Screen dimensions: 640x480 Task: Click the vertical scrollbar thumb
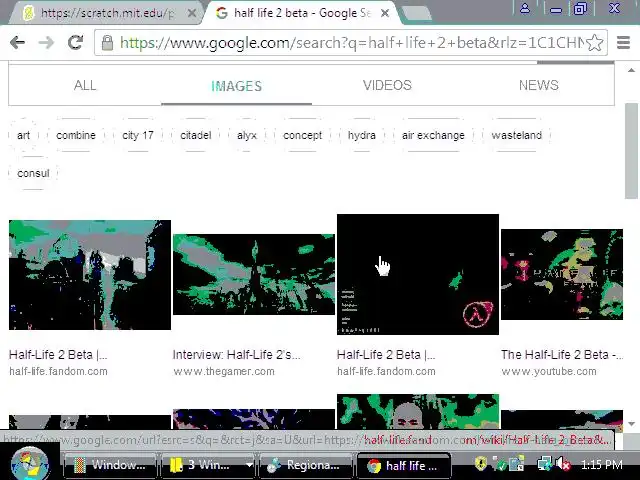(x=631, y=151)
